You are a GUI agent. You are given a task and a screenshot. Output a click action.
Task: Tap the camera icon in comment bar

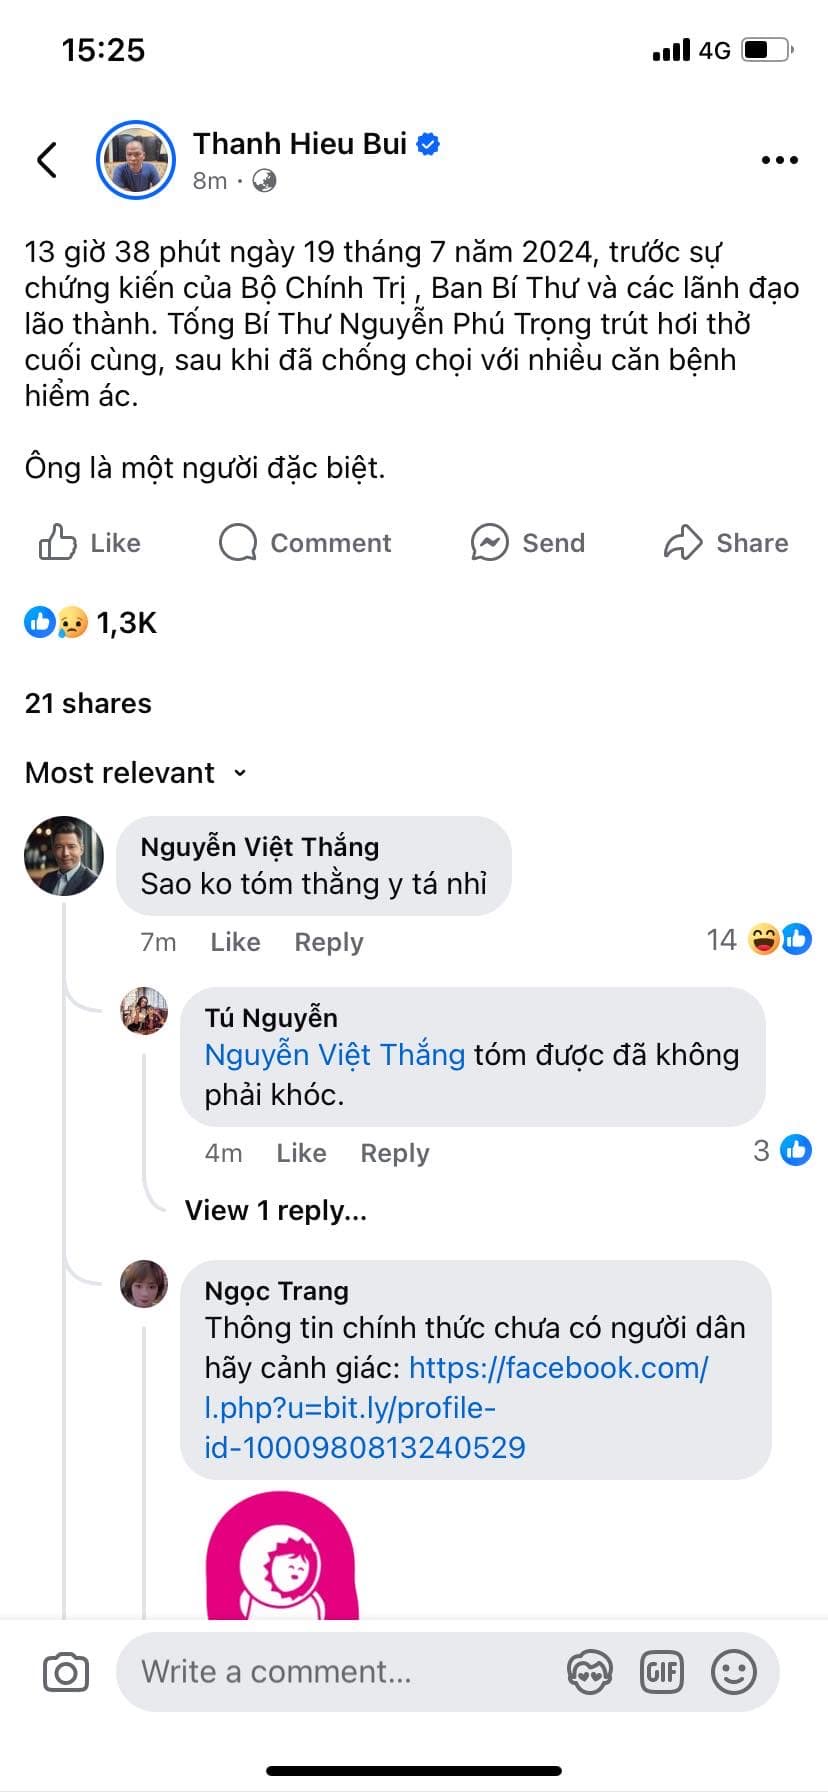[66, 1672]
